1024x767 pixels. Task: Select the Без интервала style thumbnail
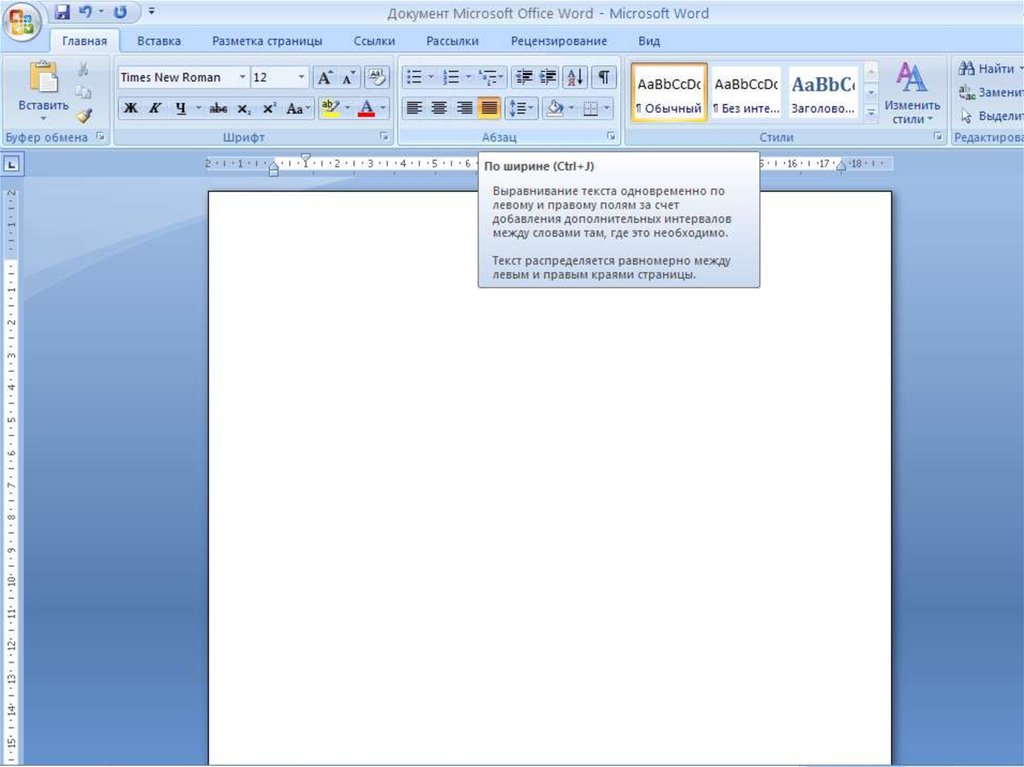tap(746, 93)
